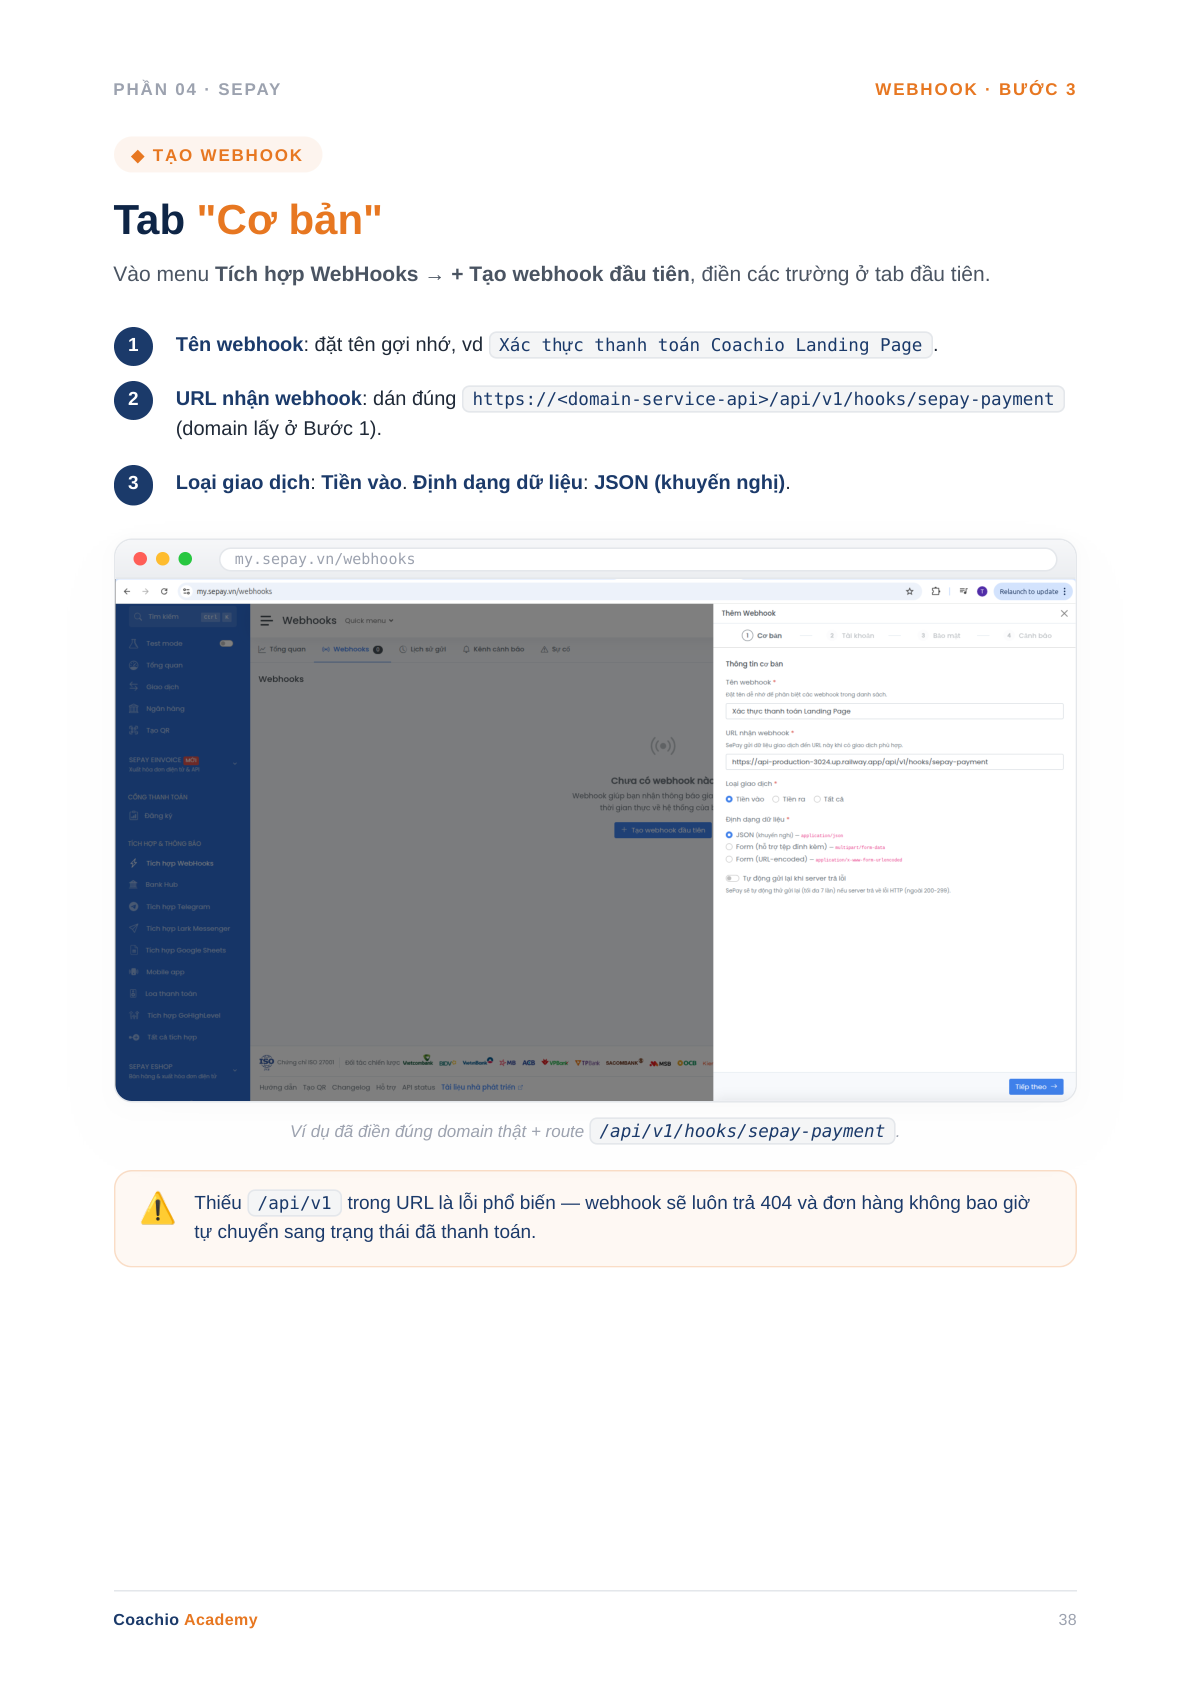Select Form (URL-encoded) data format

[x=814, y=859]
